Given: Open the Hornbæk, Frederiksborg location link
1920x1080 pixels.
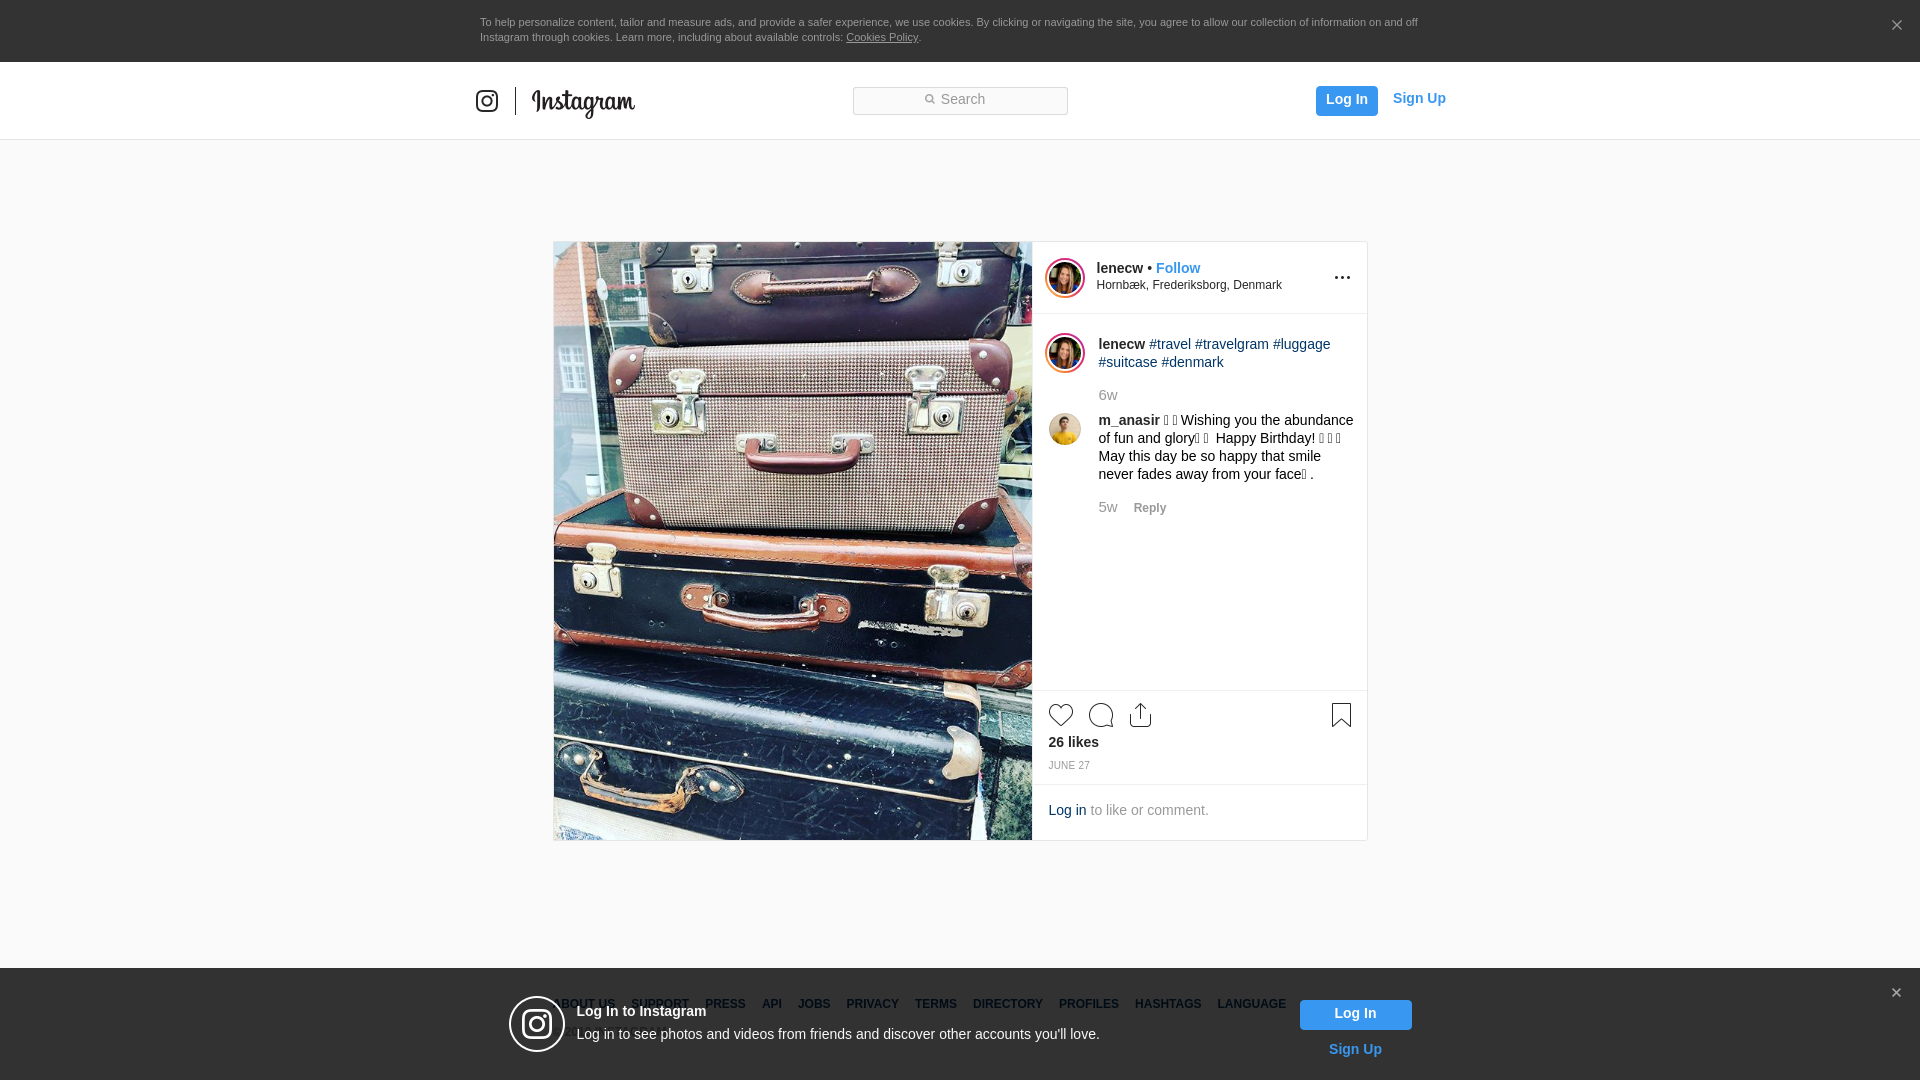Looking at the screenshot, I should (x=1189, y=285).
